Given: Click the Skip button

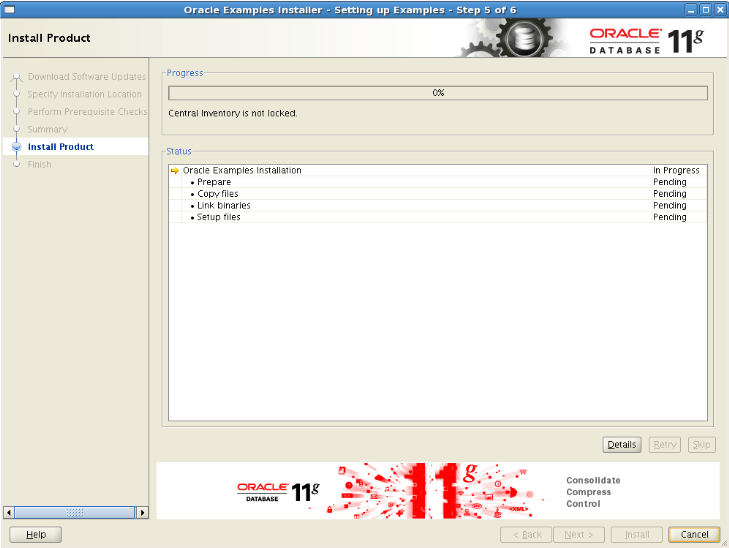Looking at the screenshot, I should 702,445.
